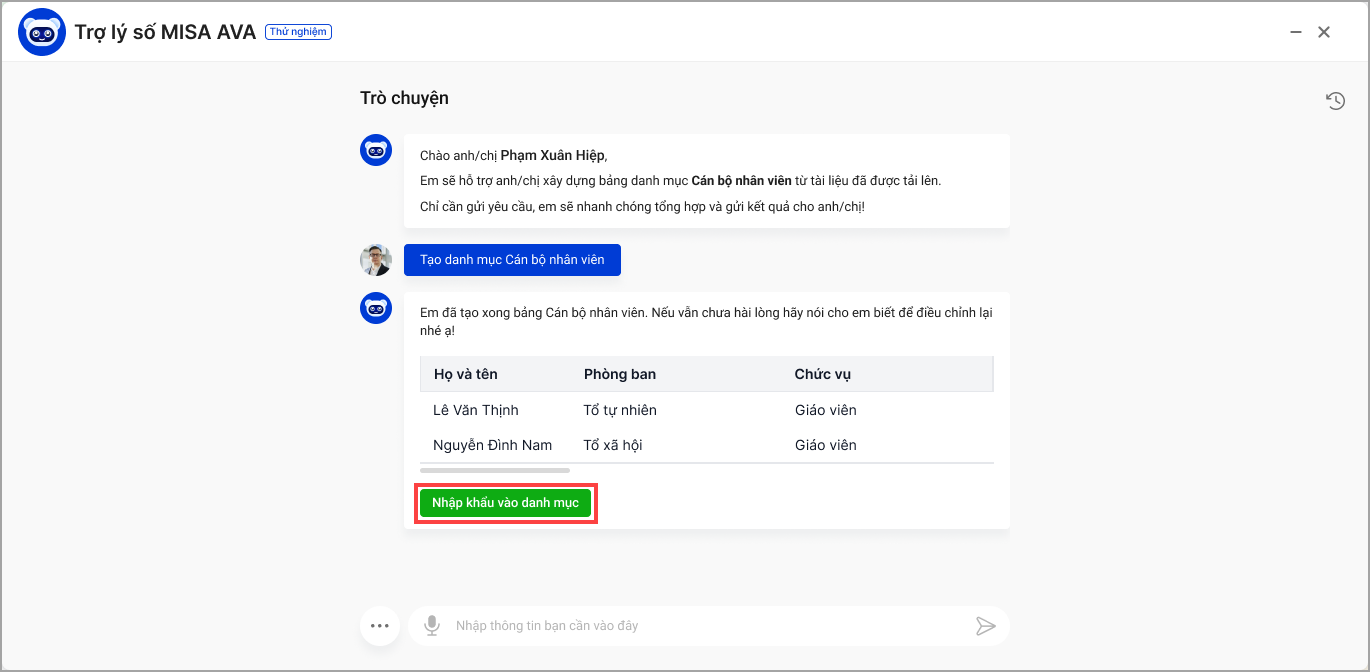
Task: Open the chat history icon
Action: click(x=1335, y=100)
